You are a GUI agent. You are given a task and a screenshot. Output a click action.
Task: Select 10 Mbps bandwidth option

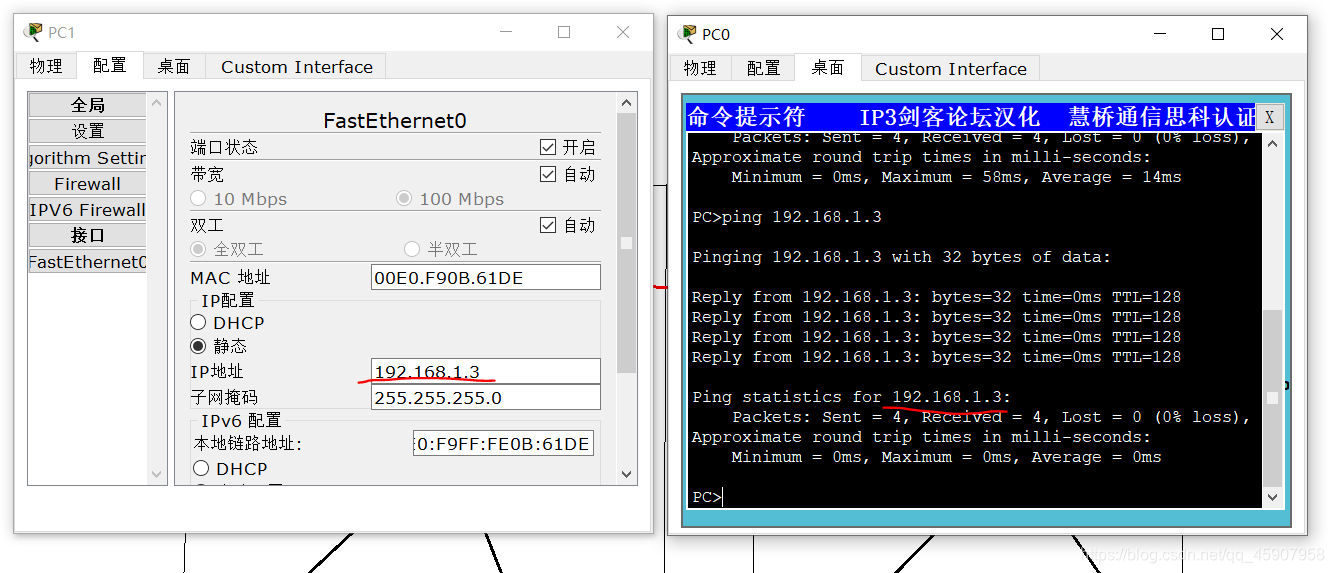coord(198,199)
